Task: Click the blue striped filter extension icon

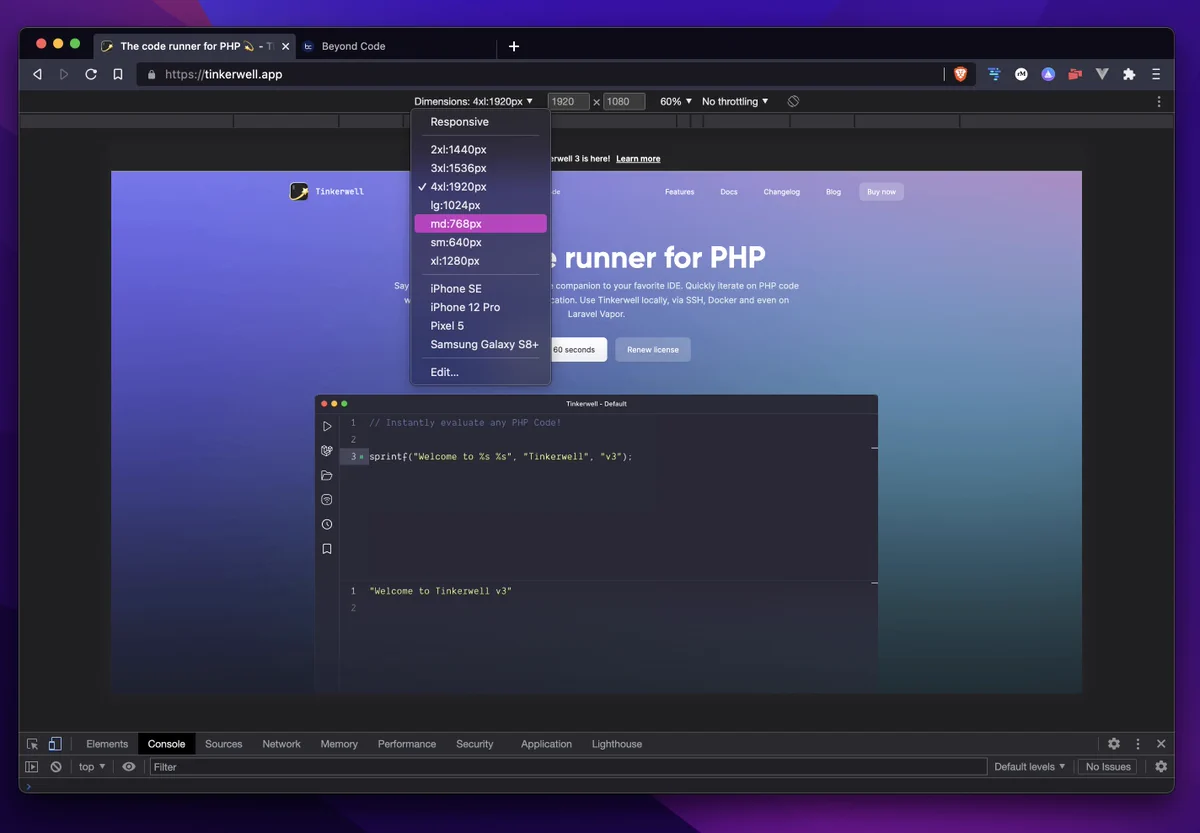Action: pyautogui.click(x=995, y=74)
